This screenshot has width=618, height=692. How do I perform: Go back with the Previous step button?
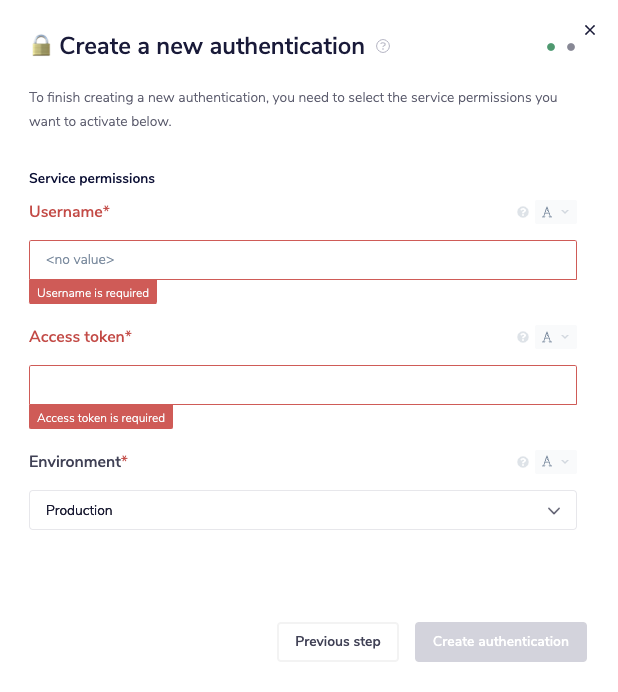[338, 642]
